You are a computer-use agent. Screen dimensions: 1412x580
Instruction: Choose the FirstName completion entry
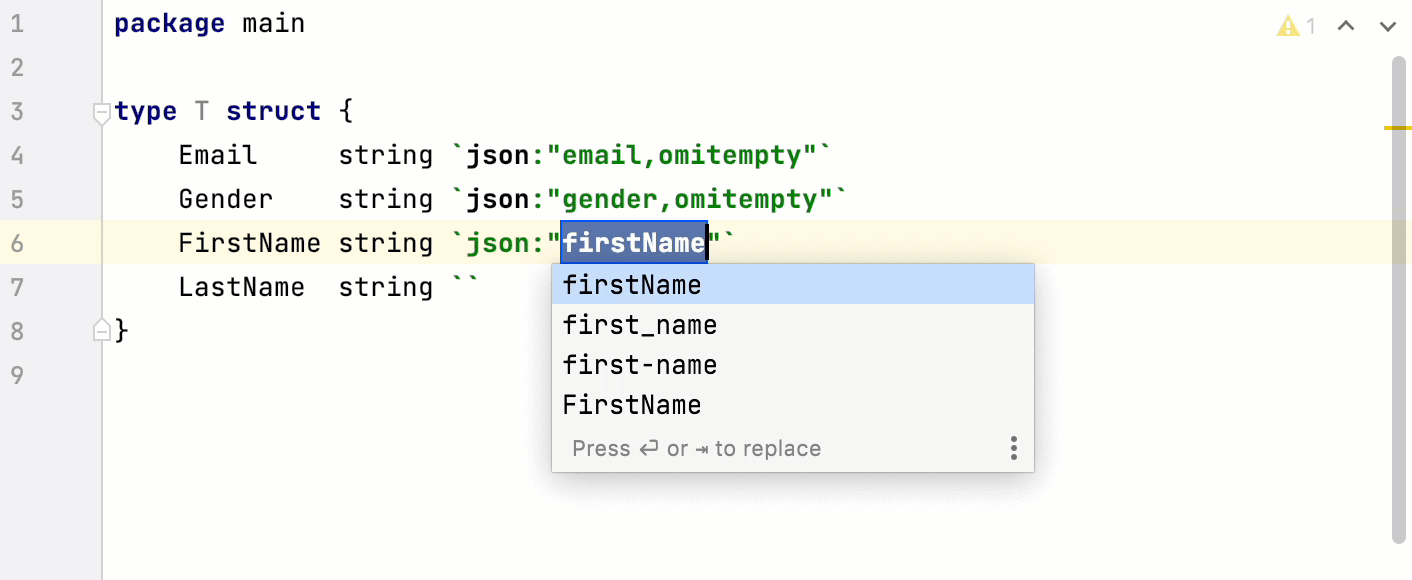click(631, 405)
